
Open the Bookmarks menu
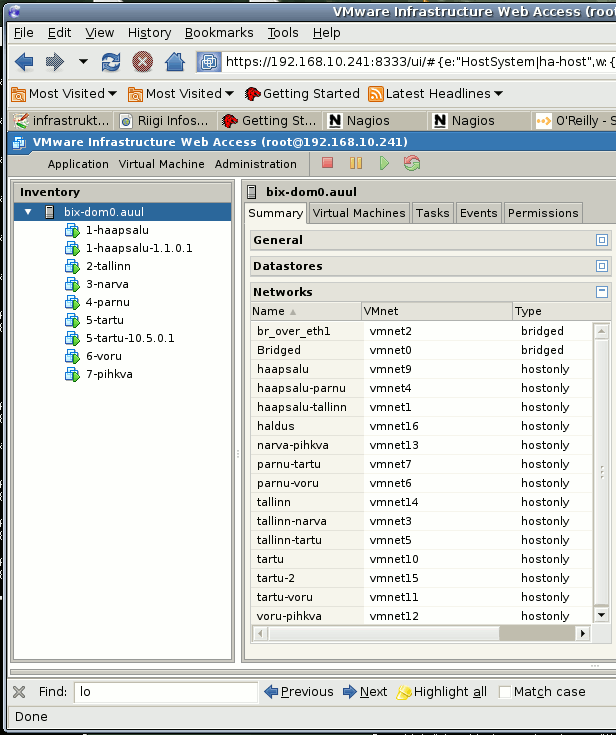coord(219,33)
